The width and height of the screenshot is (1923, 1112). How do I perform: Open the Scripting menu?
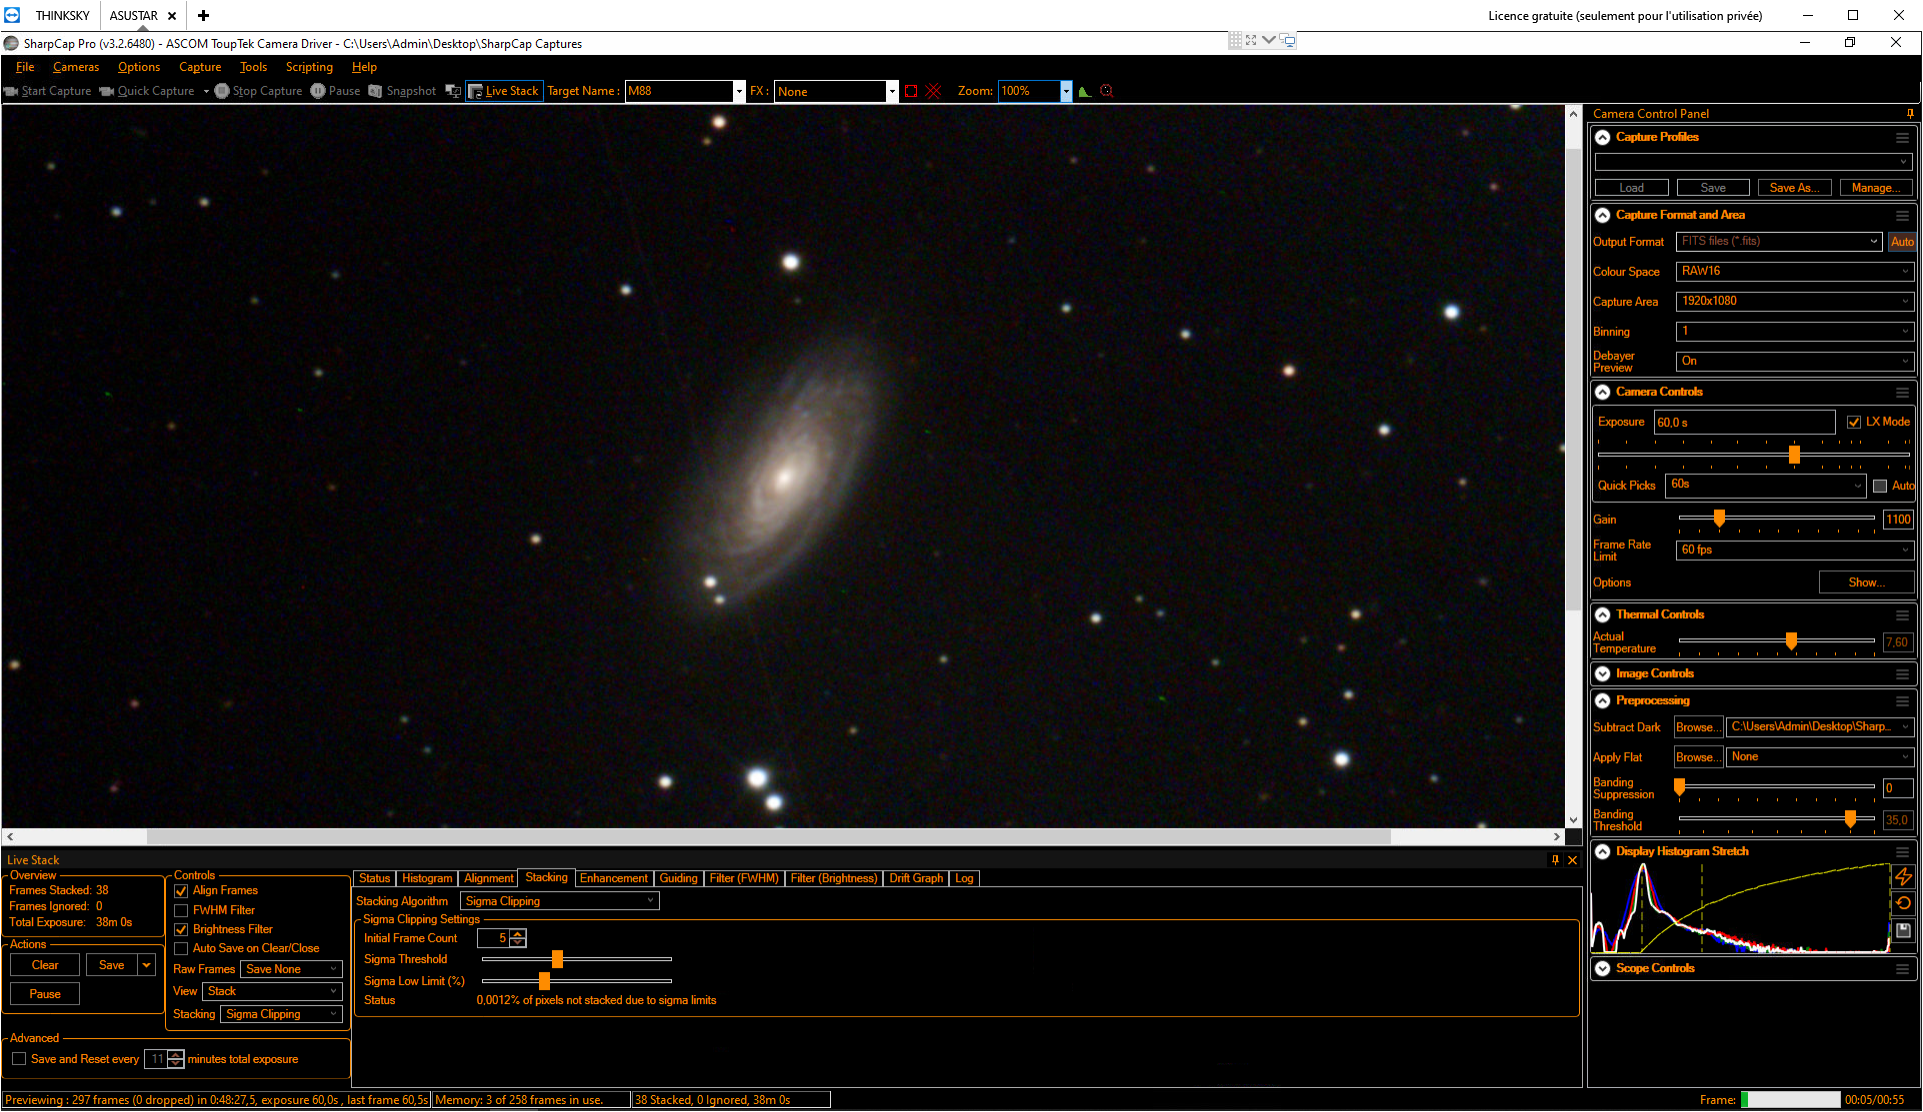[309, 67]
